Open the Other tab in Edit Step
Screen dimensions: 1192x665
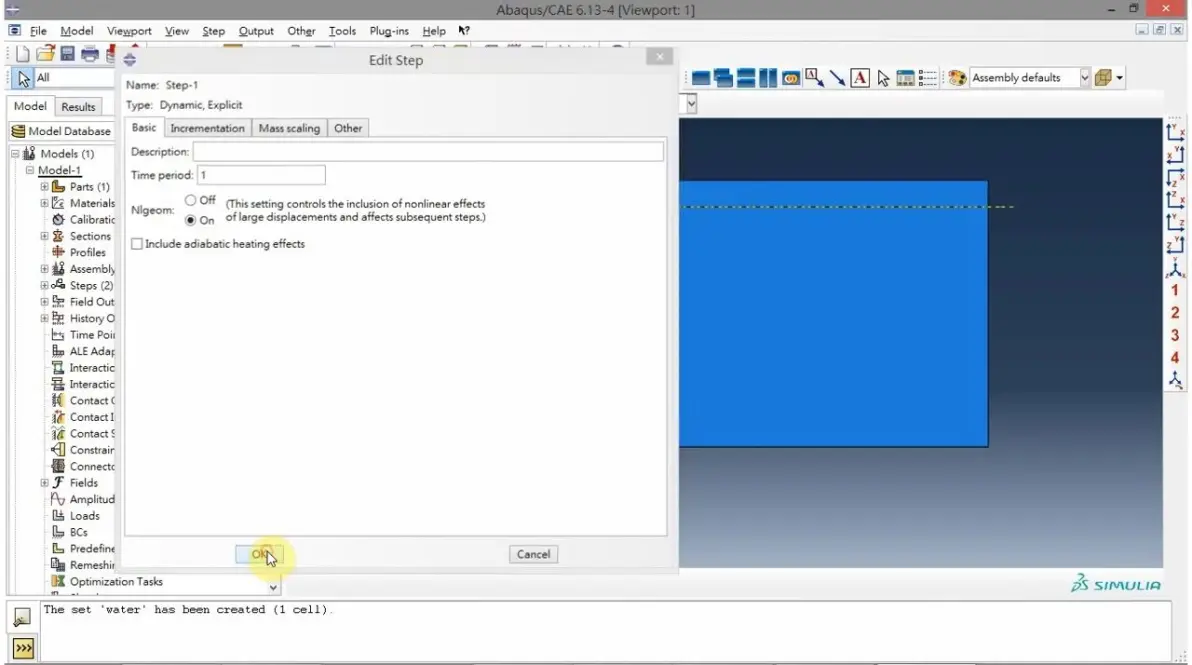click(x=348, y=128)
